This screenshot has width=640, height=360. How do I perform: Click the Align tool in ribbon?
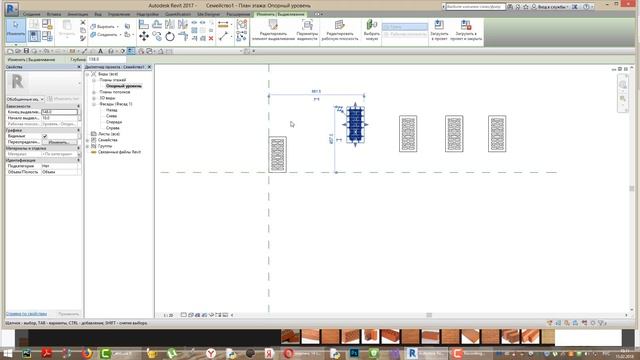coord(144,24)
